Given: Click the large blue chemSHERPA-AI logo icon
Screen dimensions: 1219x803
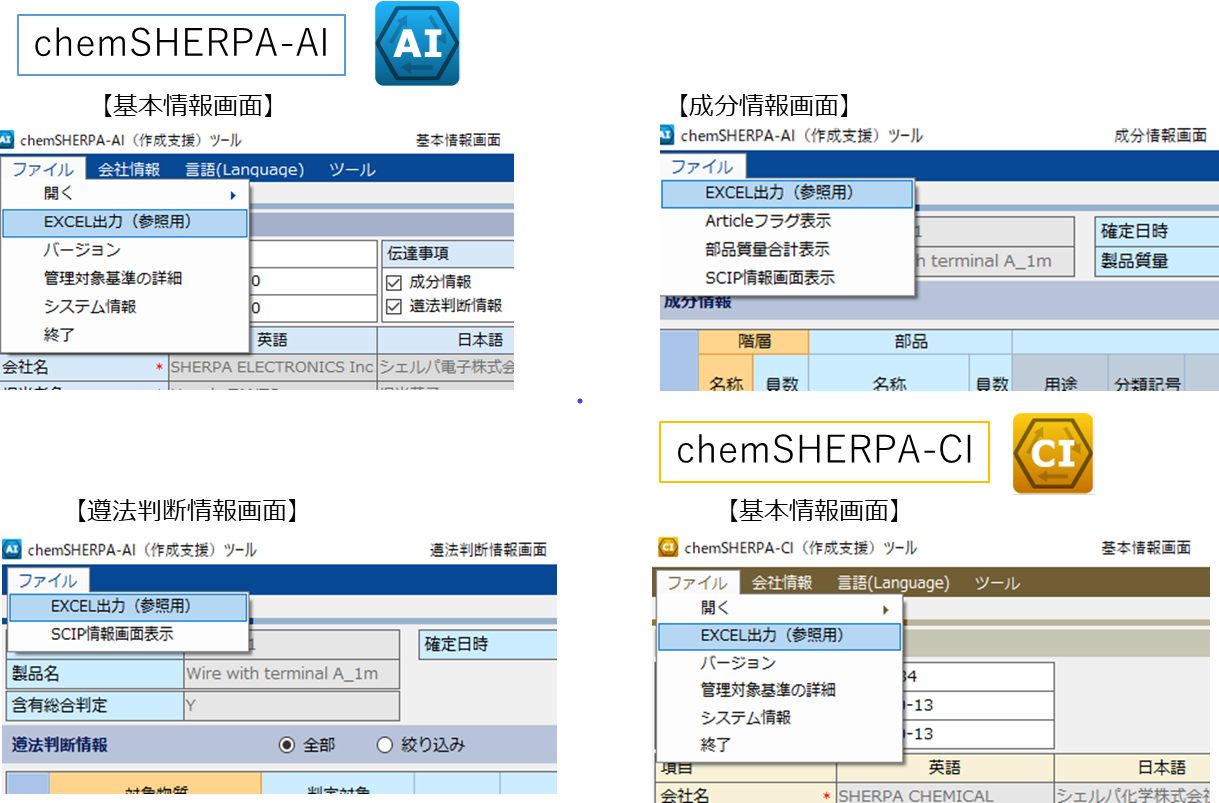Looking at the screenshot, I should point(417,43).
